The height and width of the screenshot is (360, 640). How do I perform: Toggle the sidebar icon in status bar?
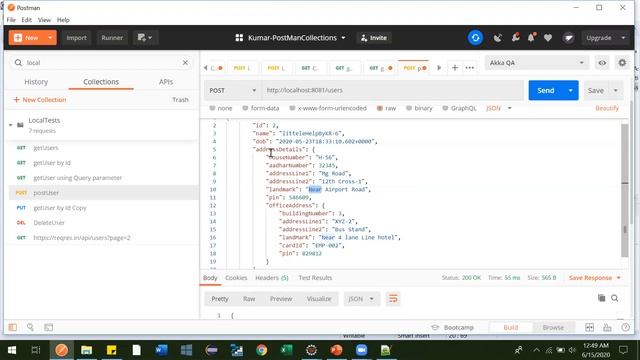coord(13,327)
